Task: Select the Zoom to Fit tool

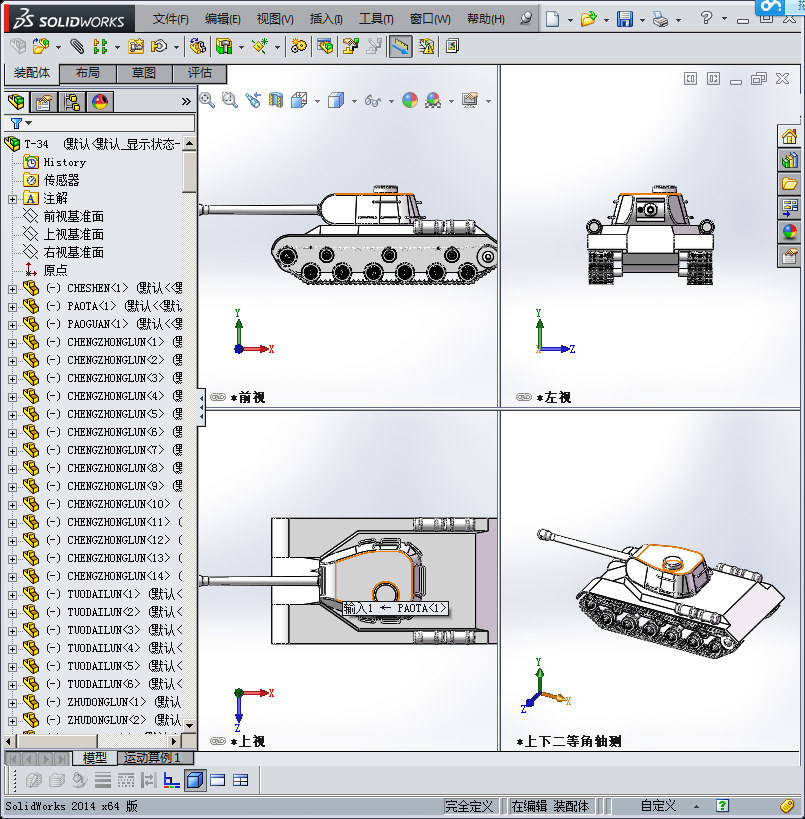Action: [x=206, y=101]
